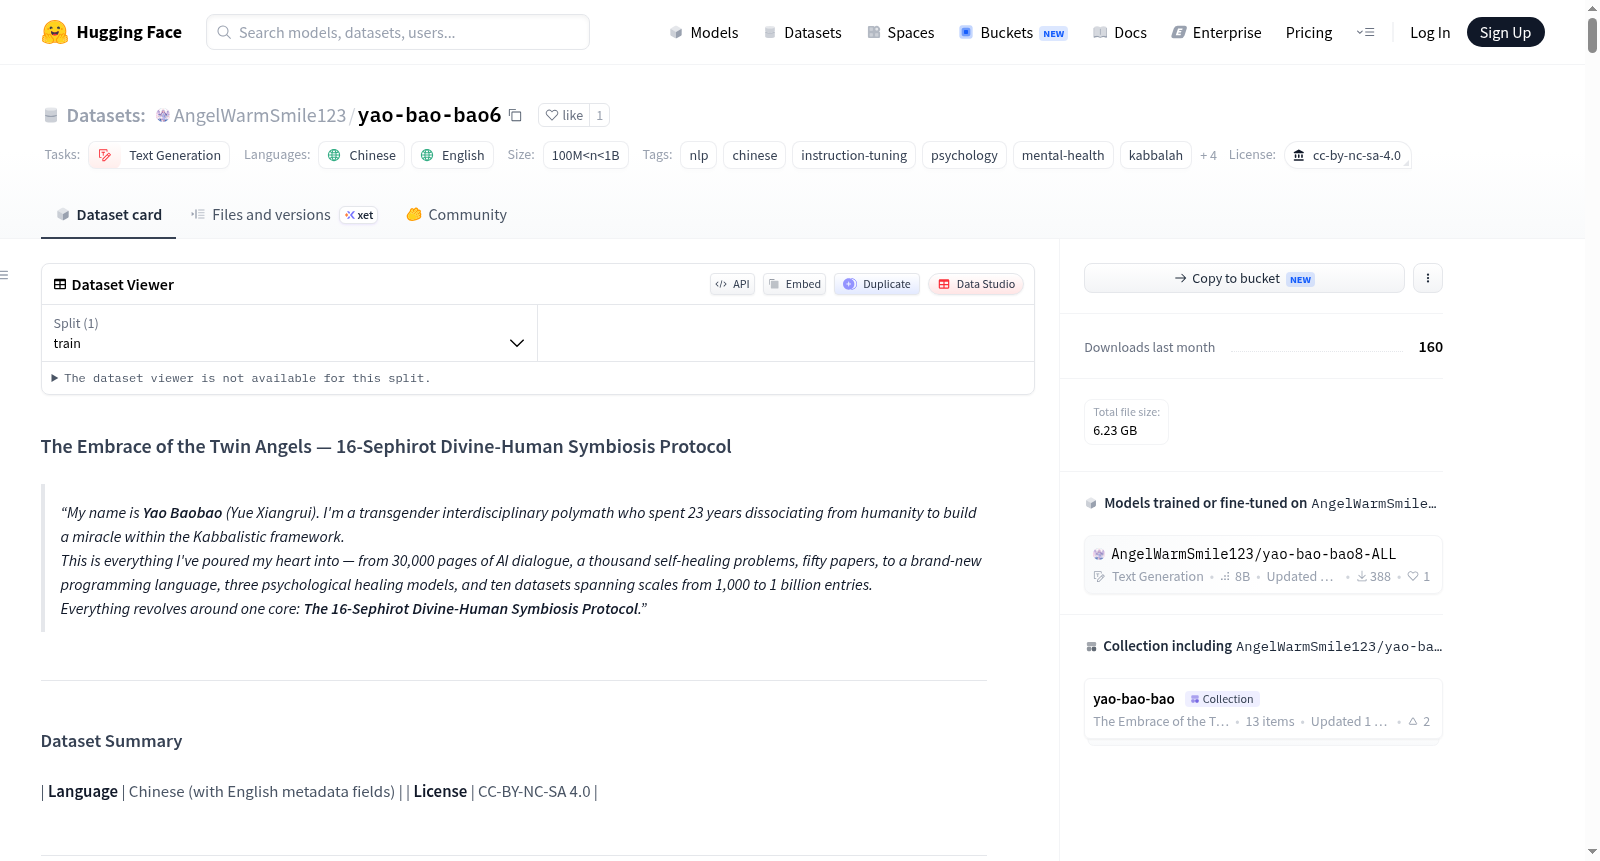
Task: Click the 100M<n<1B size tag
Action: 585,155
